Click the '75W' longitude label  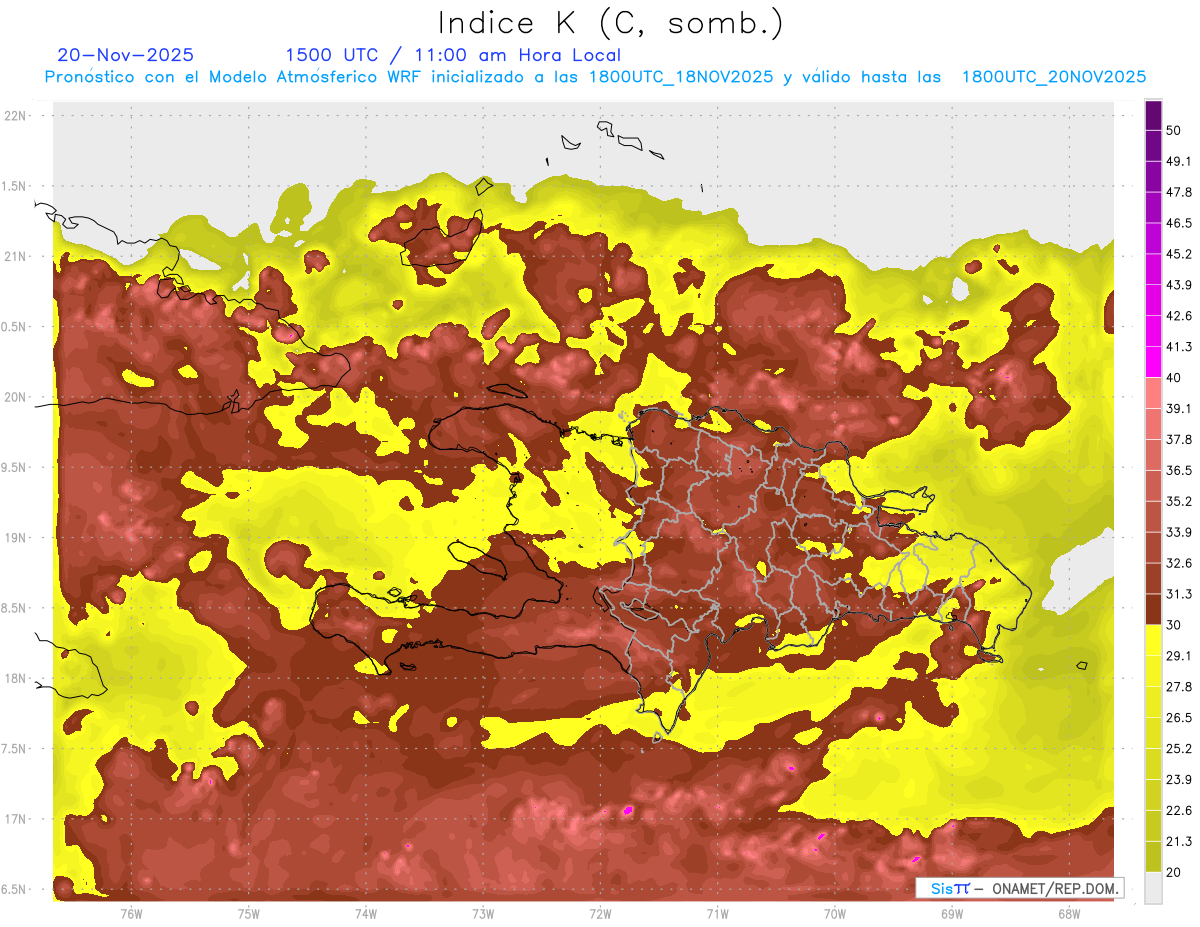[249, 914]
